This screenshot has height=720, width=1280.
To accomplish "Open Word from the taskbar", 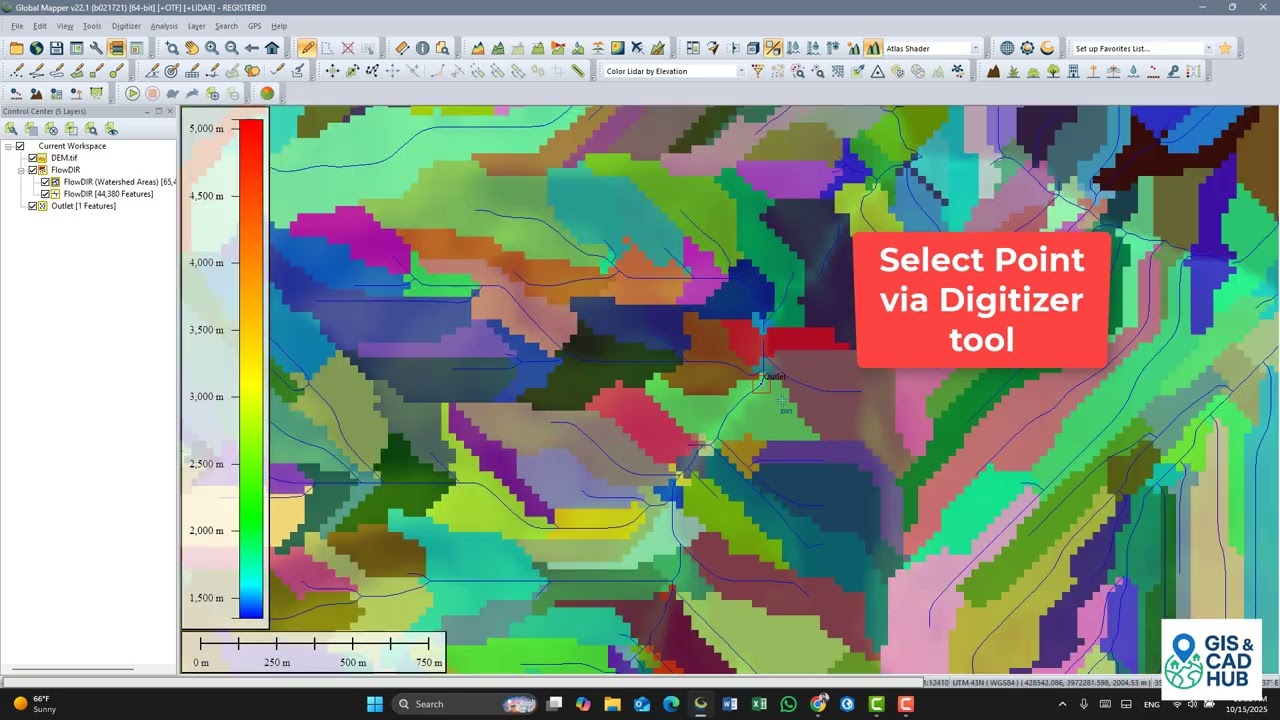I will pos(730,704).
